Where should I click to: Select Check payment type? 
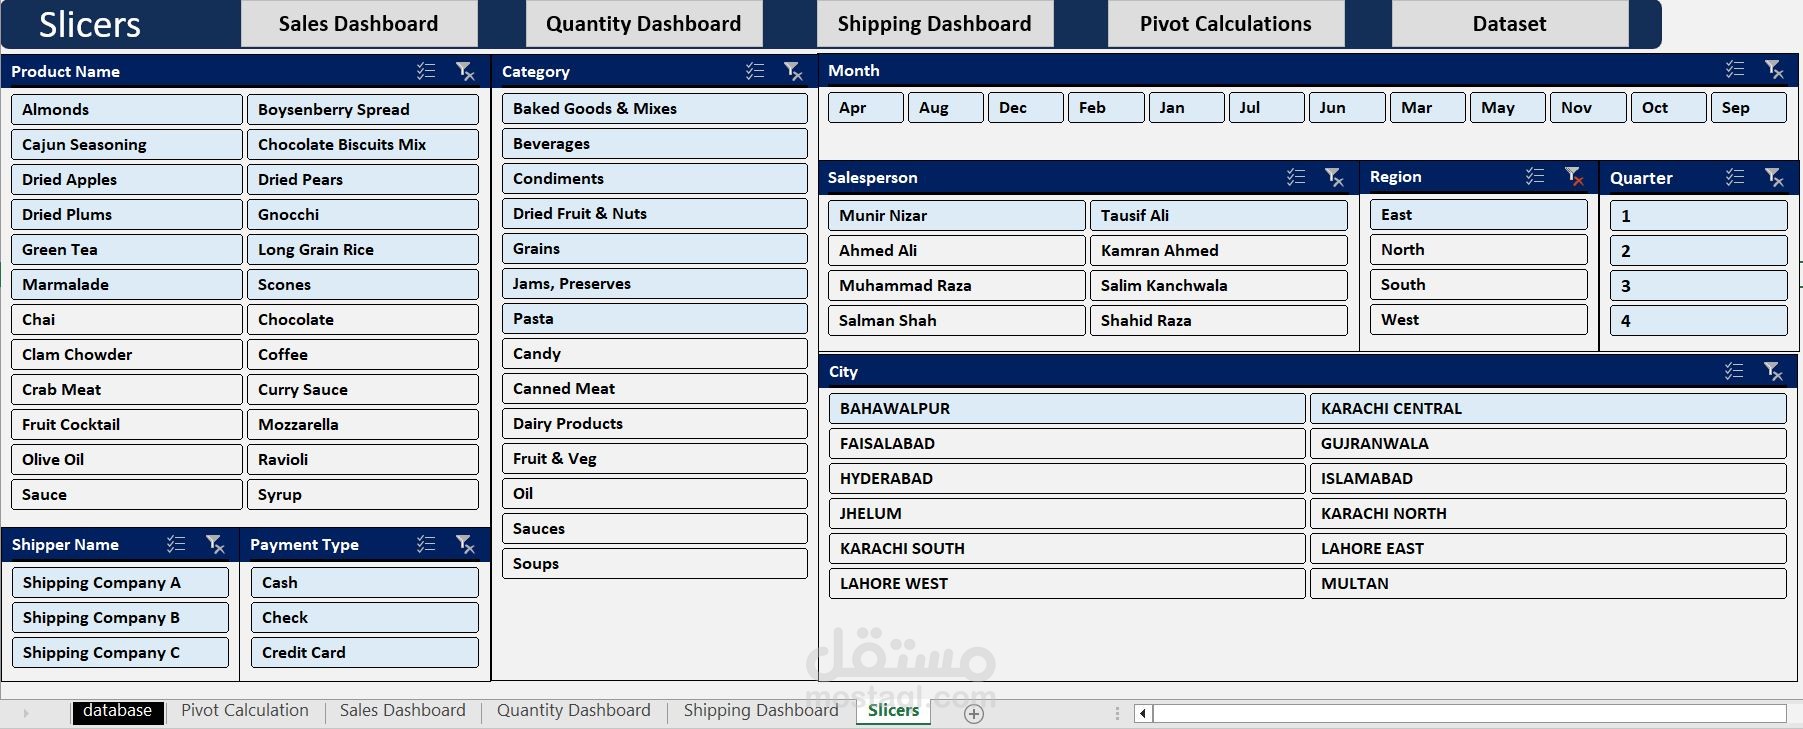[x=365, y=618]
